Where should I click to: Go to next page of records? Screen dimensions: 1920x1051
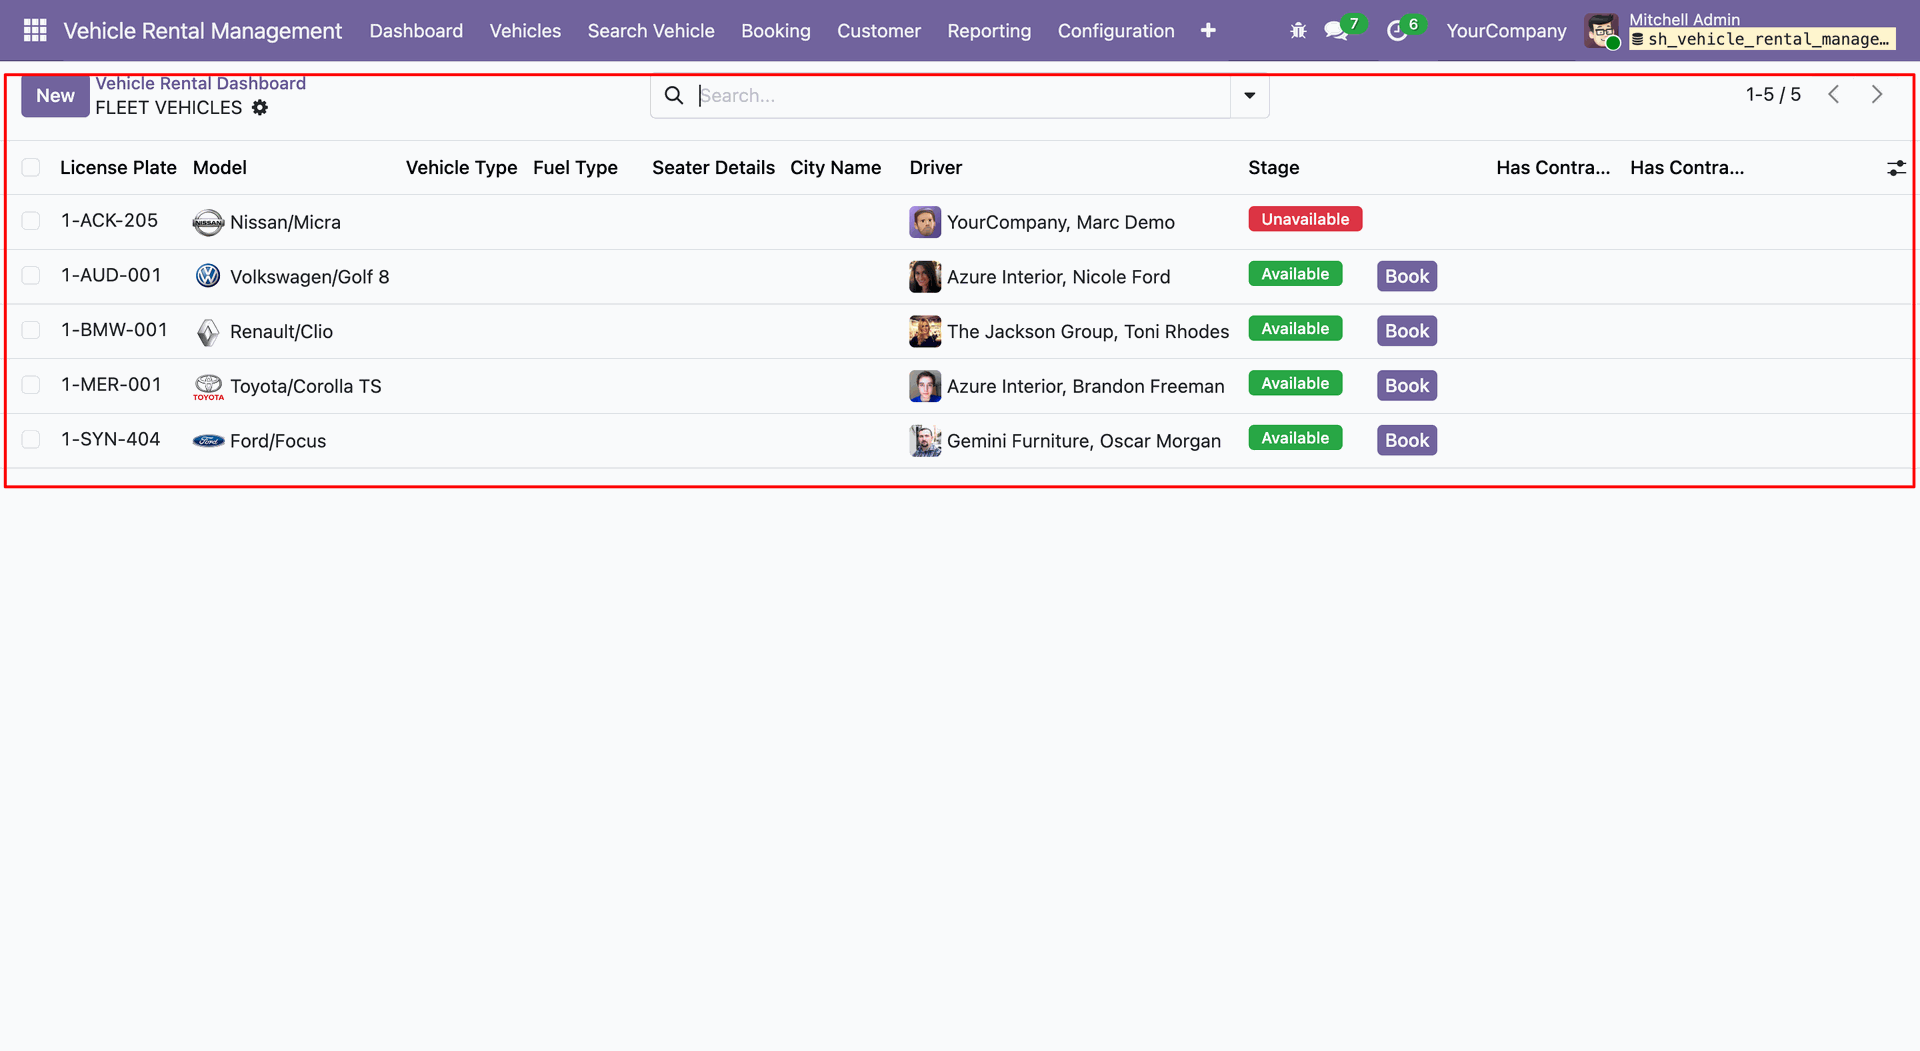pyautogui.click(x=1877, y=95)
